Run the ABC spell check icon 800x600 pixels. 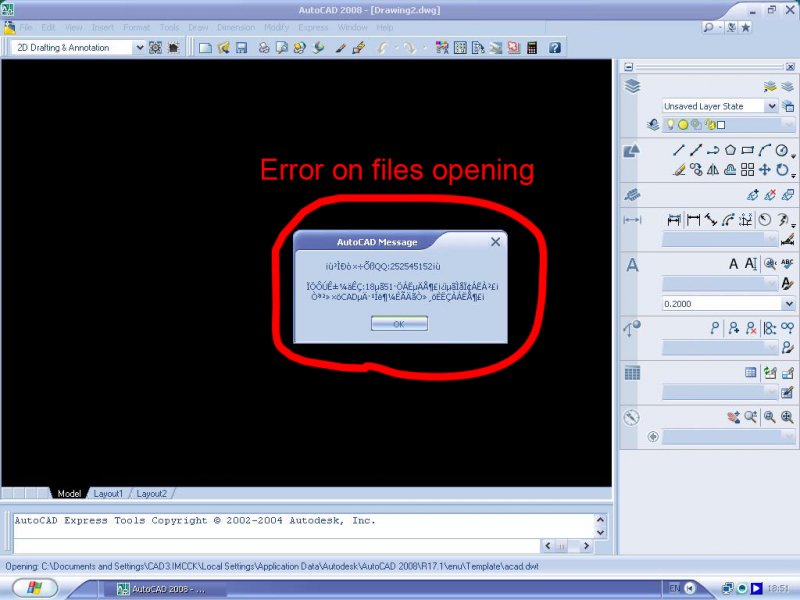point(787,263)
